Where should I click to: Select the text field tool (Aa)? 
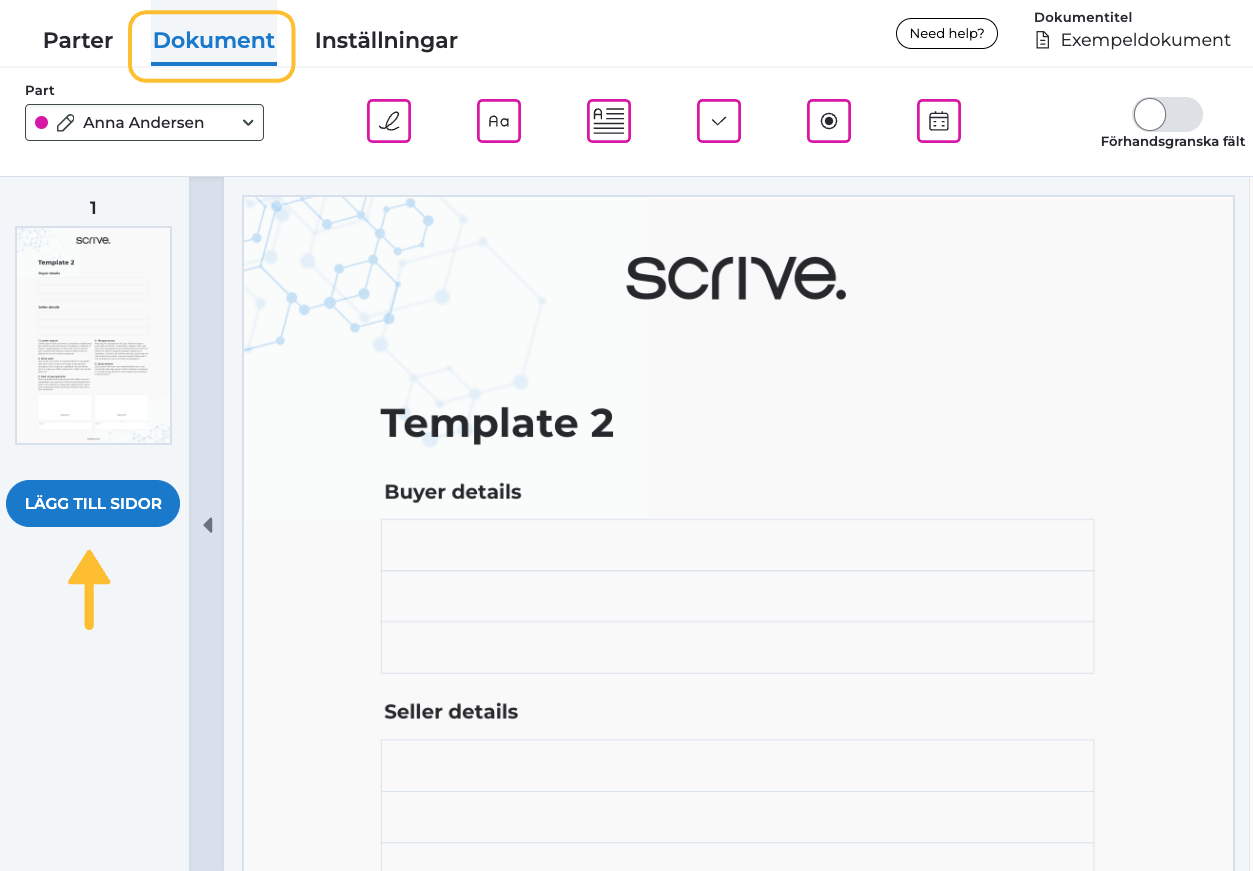pyautogui.click(x=499, y=121)
